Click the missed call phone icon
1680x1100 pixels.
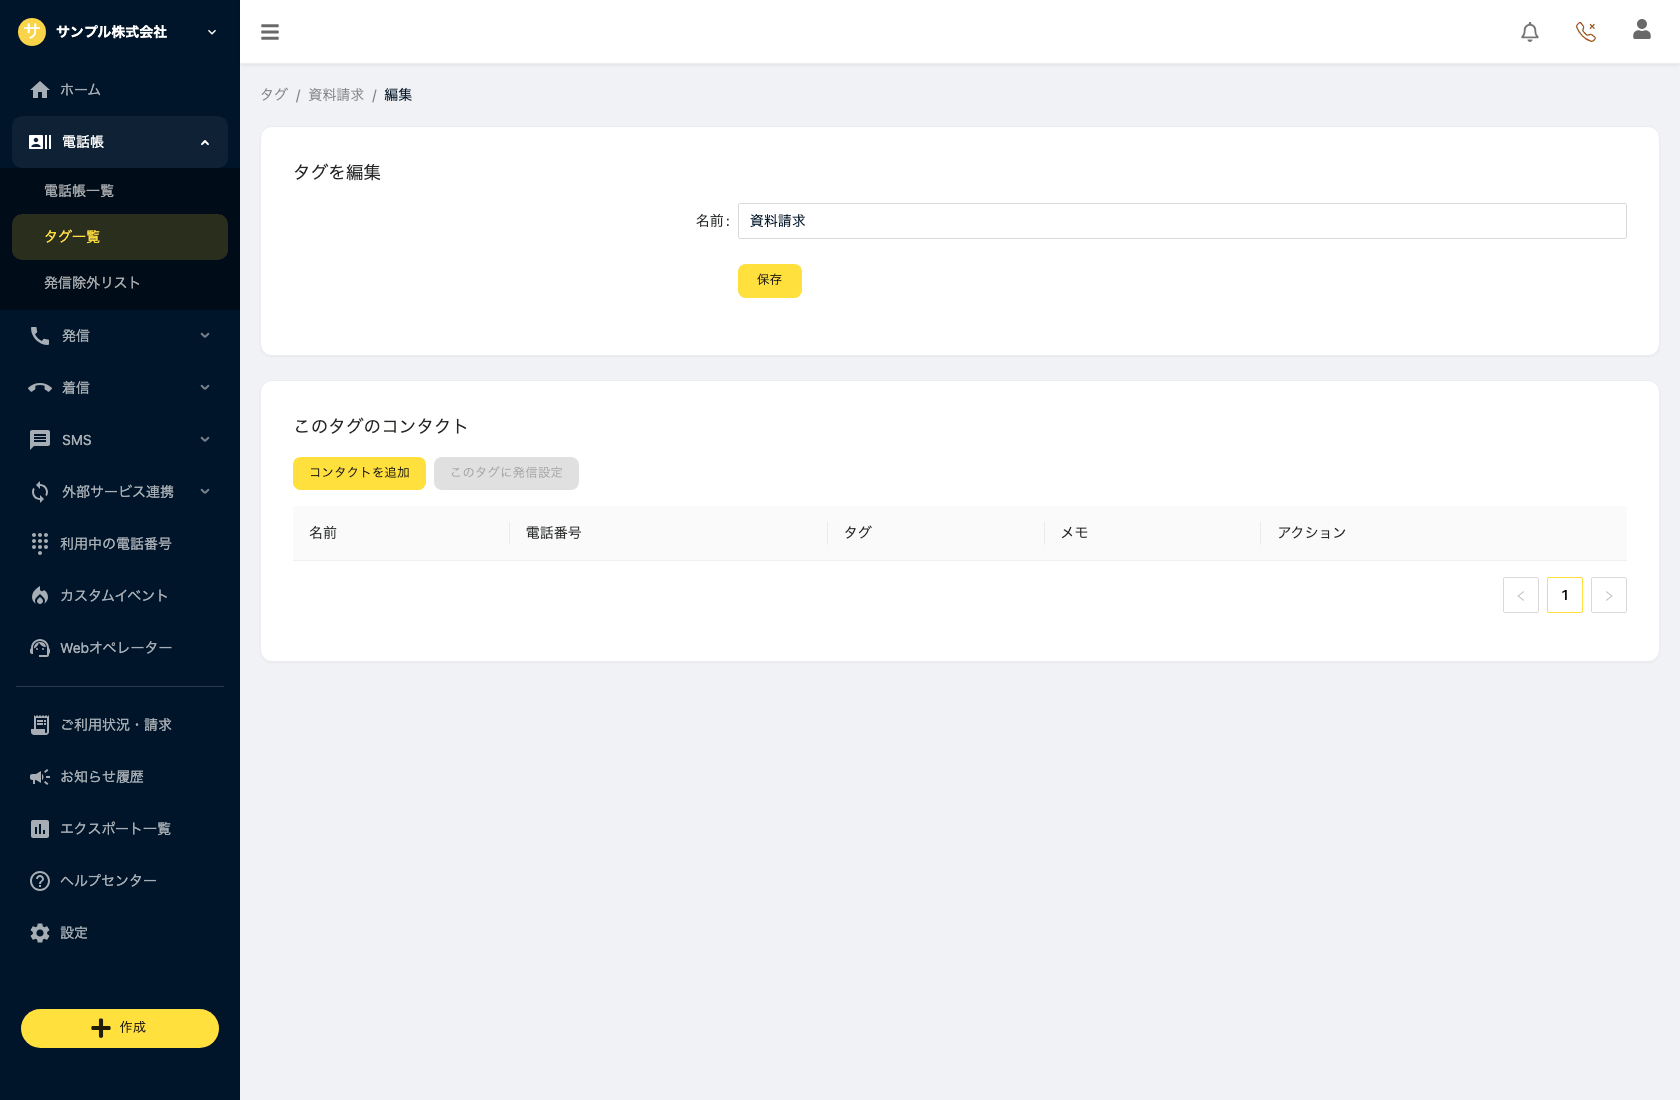tap(1586, 32)
